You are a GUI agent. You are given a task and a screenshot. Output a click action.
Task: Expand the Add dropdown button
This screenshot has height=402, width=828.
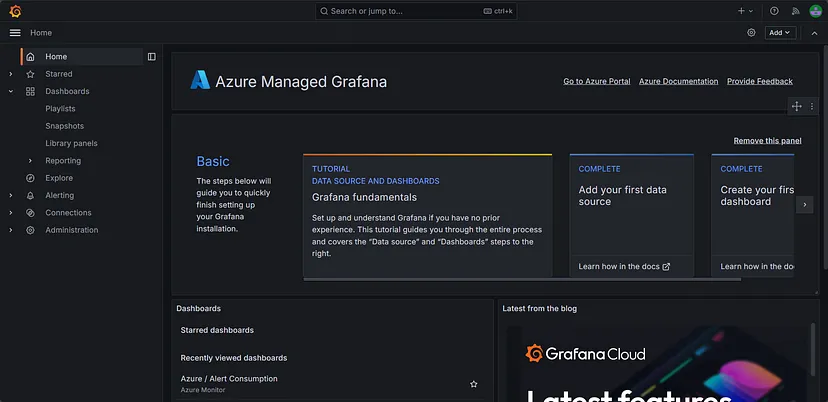pos(779,33)
